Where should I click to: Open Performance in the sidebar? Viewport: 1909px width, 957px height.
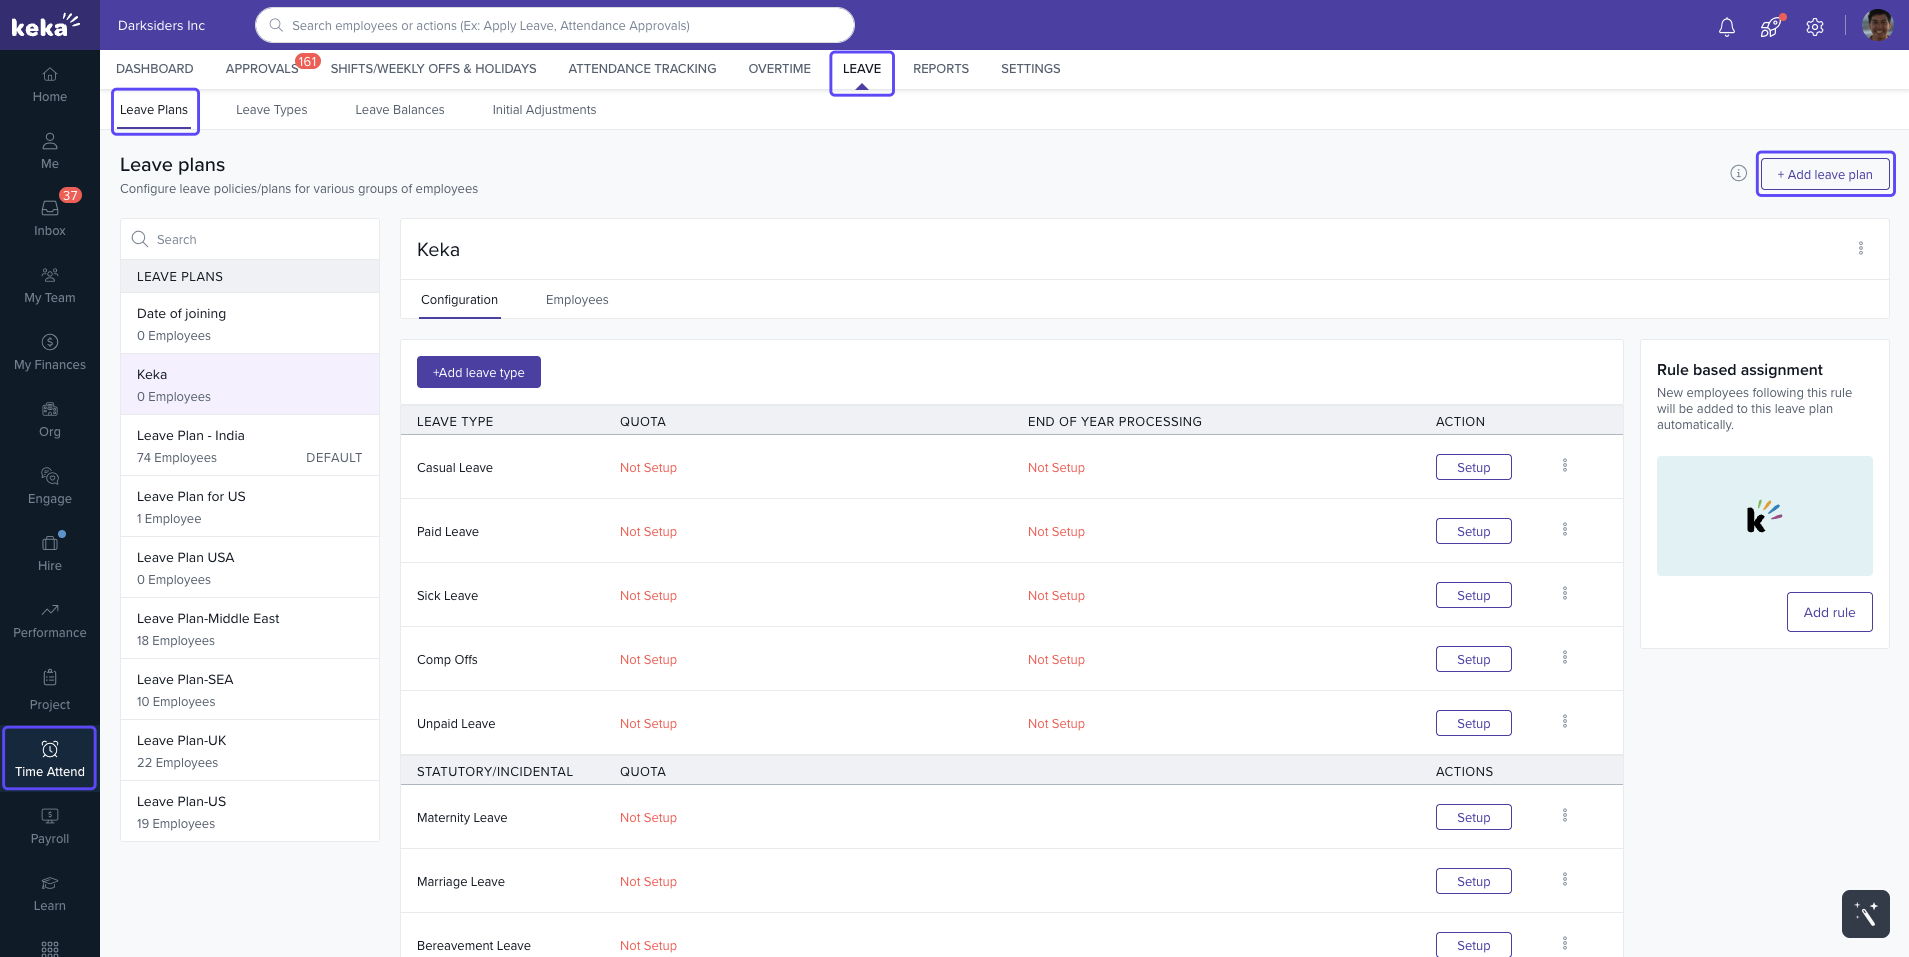[x=50, y=619]
